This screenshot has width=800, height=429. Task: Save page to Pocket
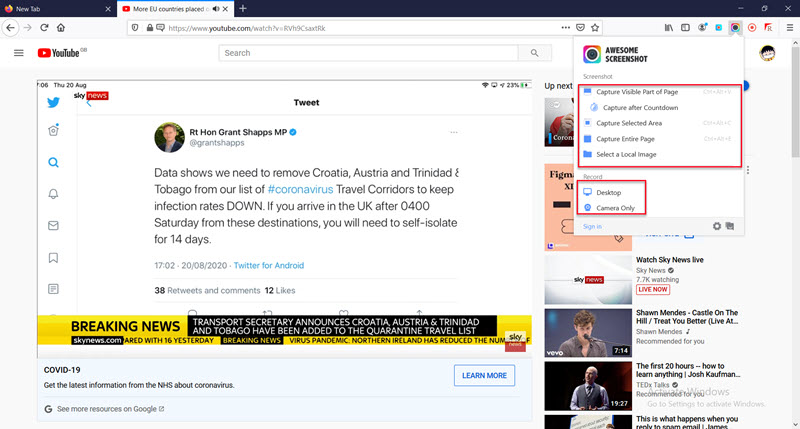point(580,28)
